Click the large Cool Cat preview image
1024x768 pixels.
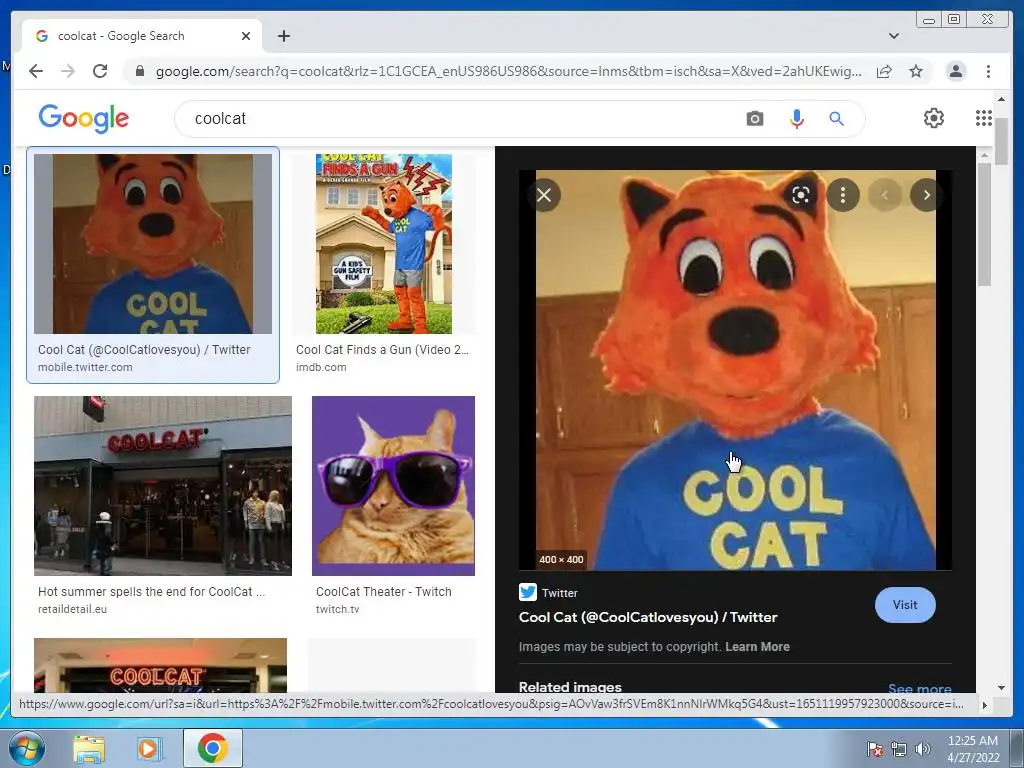(x=735, y=370)
